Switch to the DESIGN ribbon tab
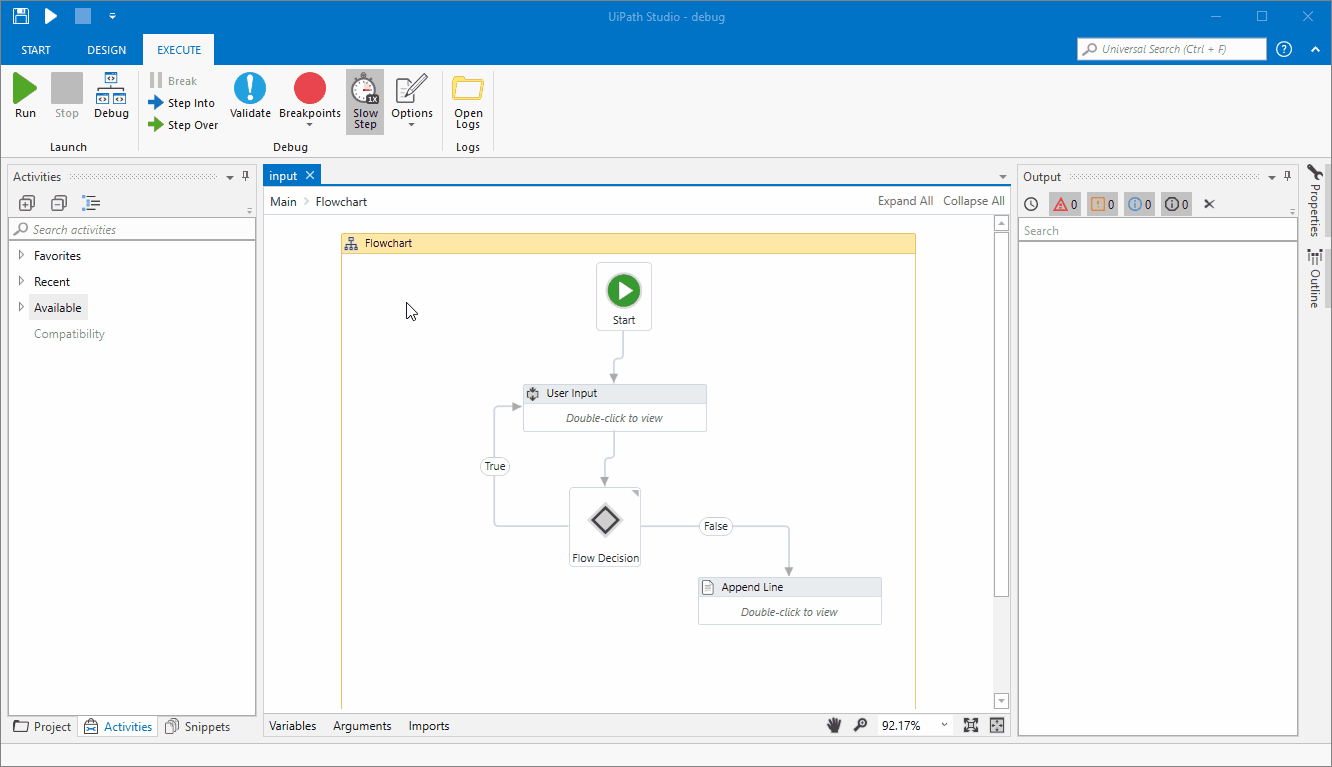This screenshot has width=1332, height=767. coord(107,50)
